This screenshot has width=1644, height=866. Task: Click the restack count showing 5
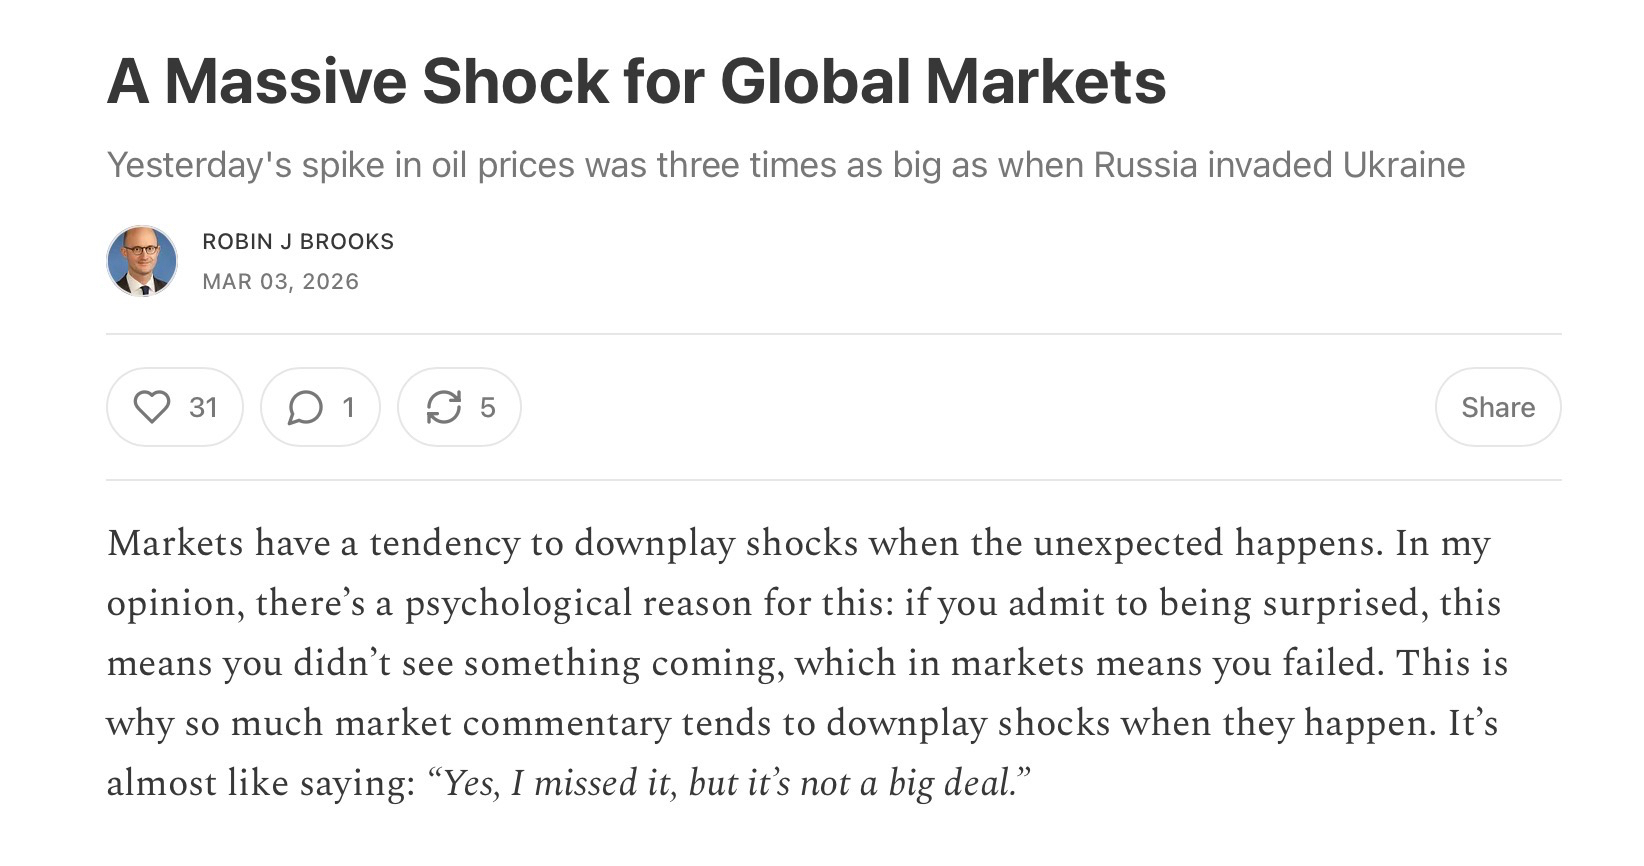click(487, 407)
